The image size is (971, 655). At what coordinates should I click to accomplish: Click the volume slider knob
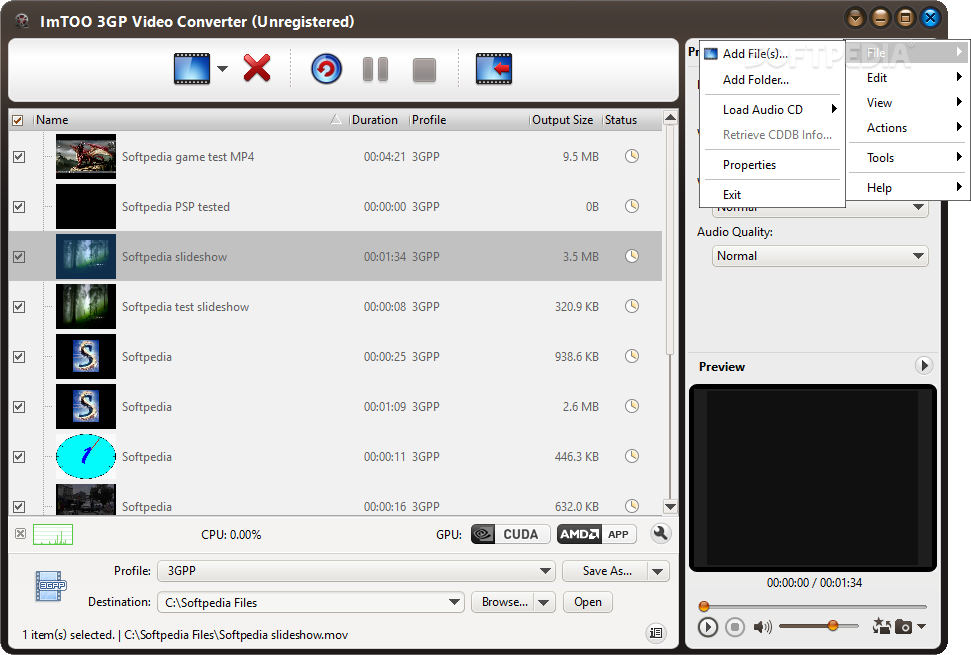[x=833, y=626]
